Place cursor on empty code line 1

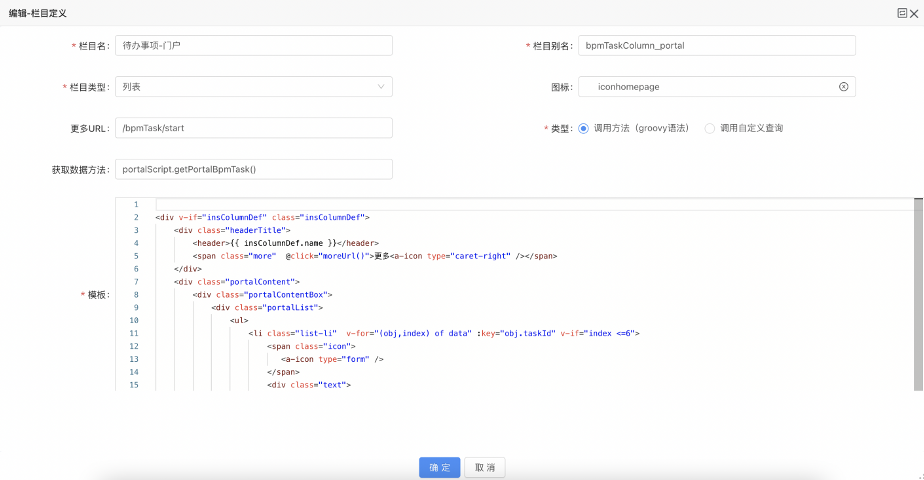tap(533, 204)
